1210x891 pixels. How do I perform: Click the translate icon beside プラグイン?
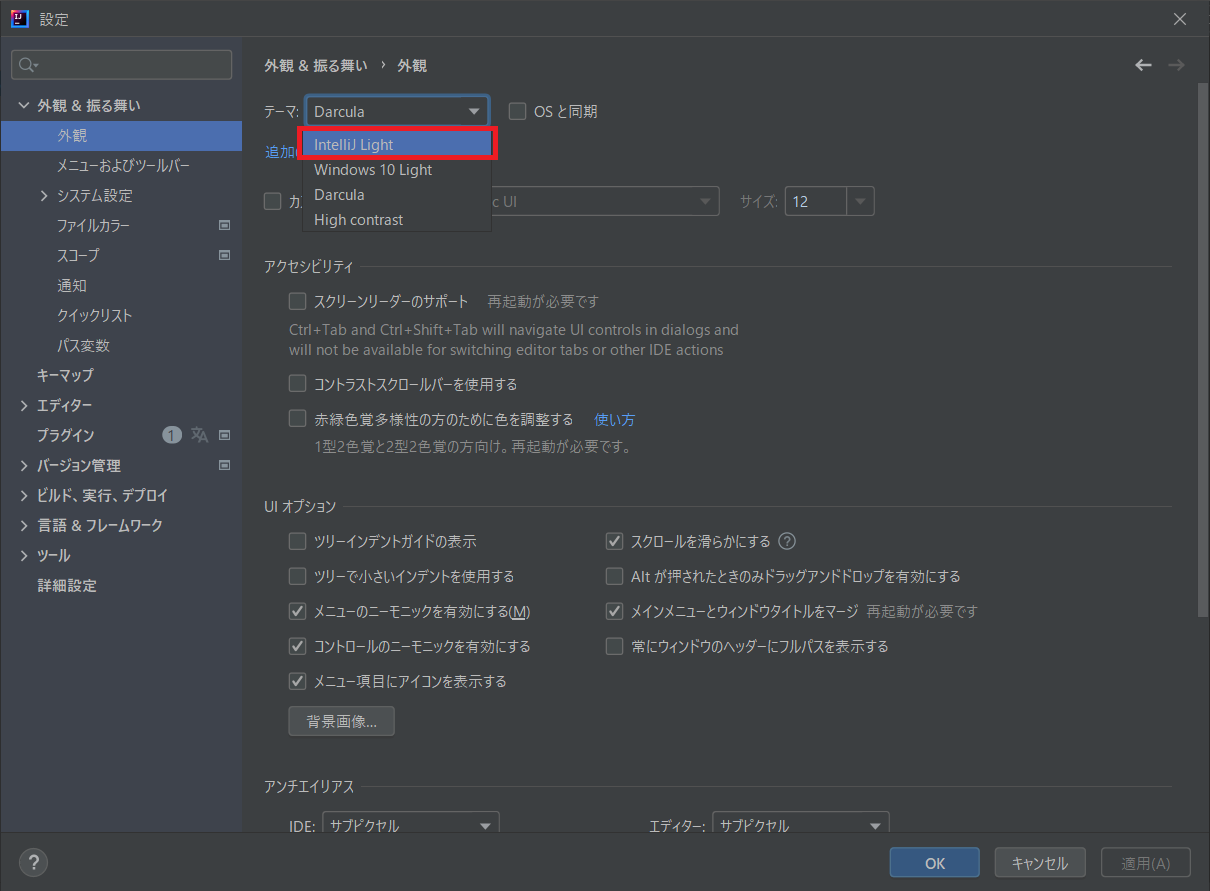[200, 435]
